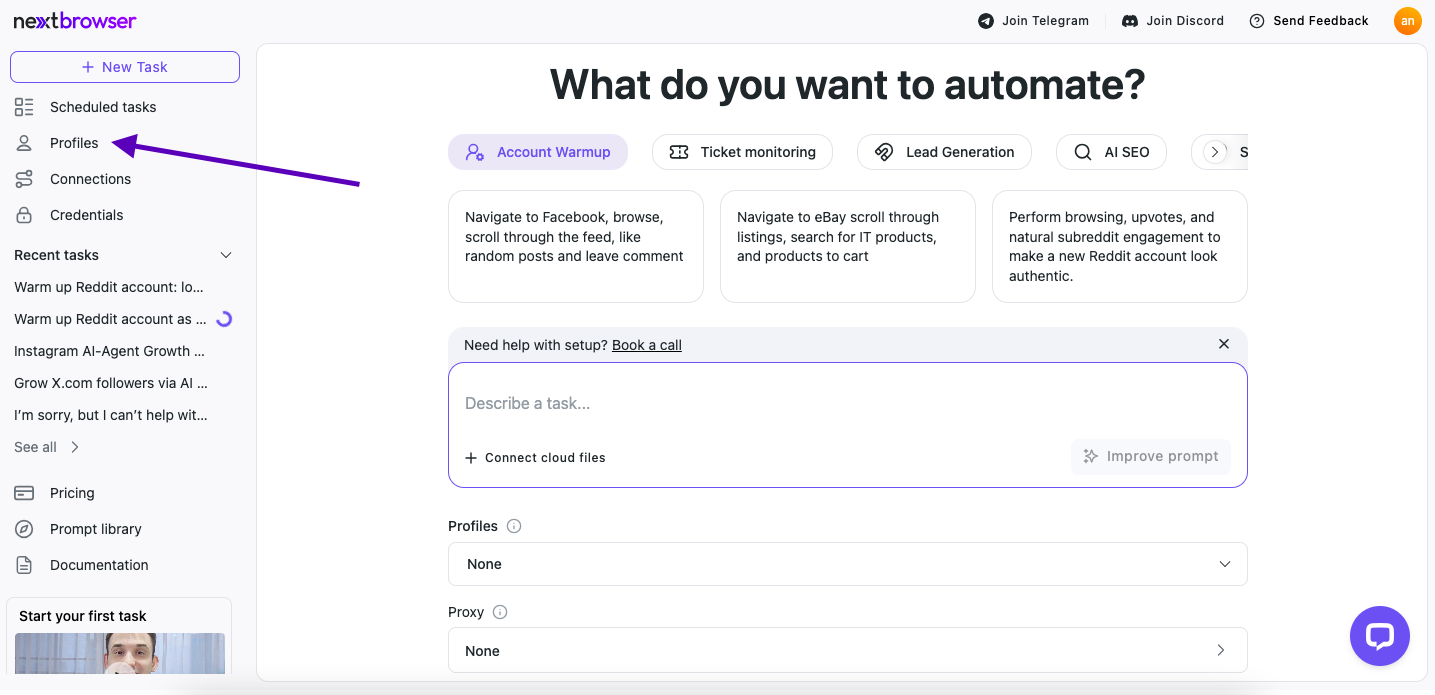Click the Profiles info icon
Viewport: 1435px width, 695px height.
point(514,526)
